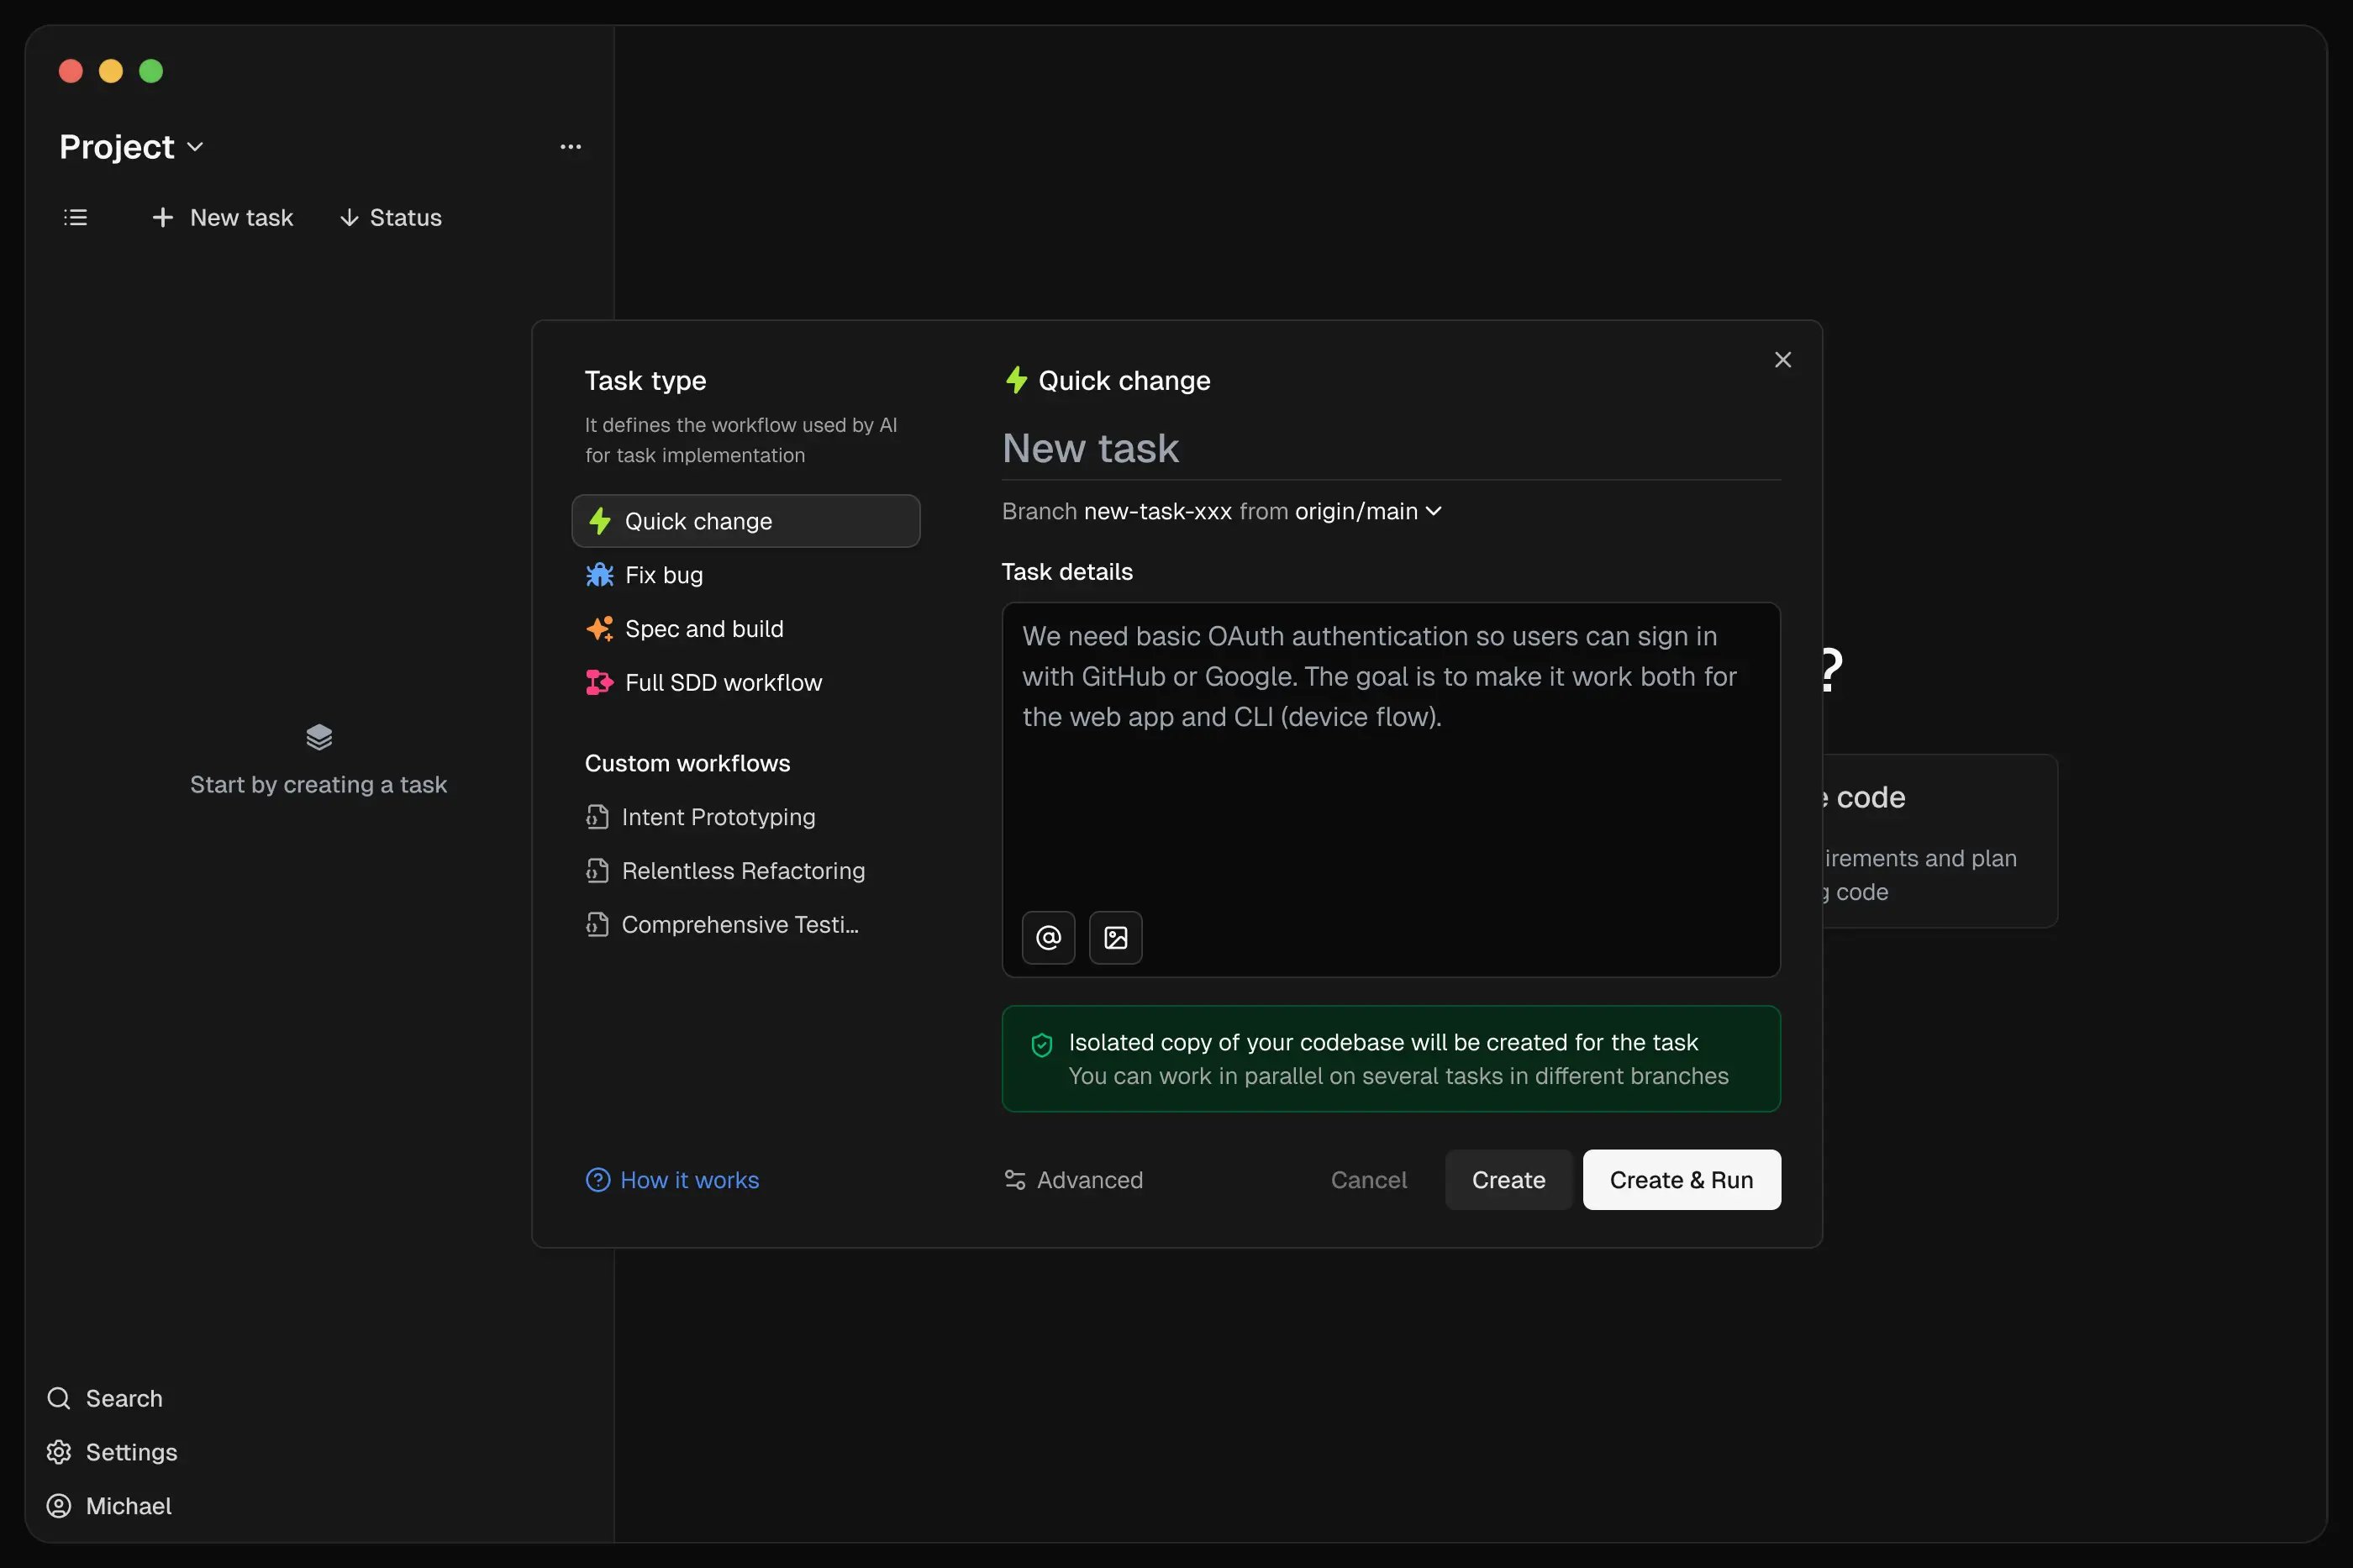Select the Fix bug task type
The image size is (2353, 1568).
click(x=663, y=575)
